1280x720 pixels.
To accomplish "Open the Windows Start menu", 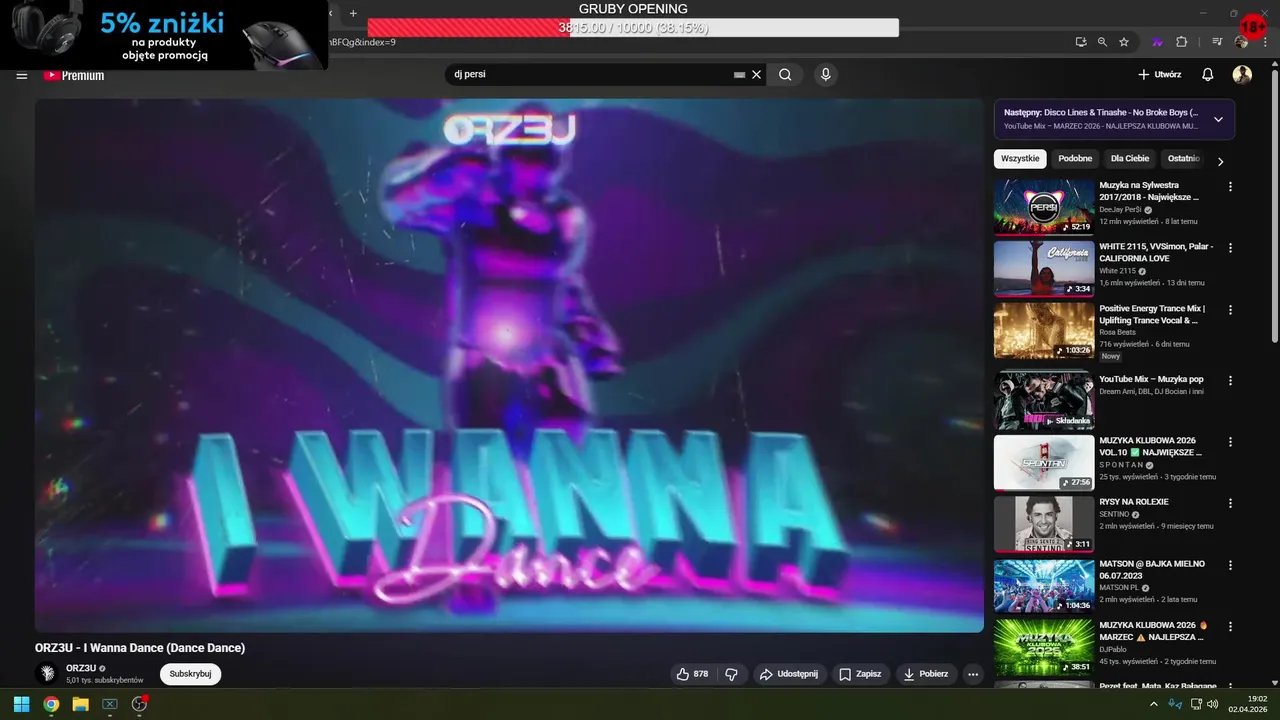I will point(21,704).
